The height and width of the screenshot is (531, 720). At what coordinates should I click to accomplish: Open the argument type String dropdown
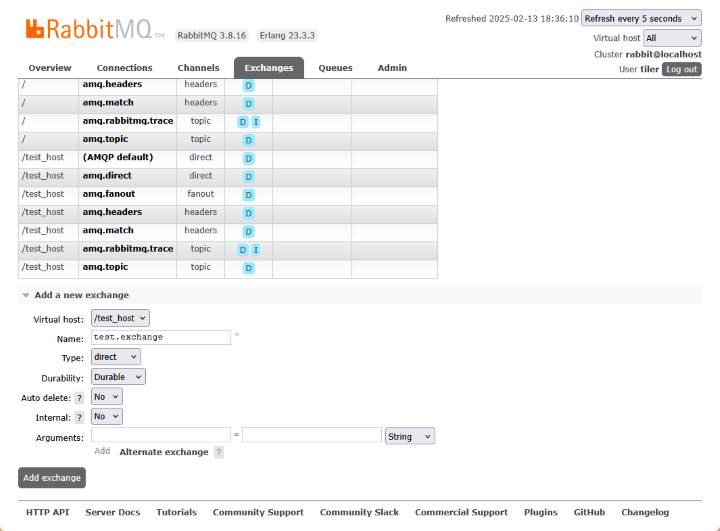[x=410, y=436]
